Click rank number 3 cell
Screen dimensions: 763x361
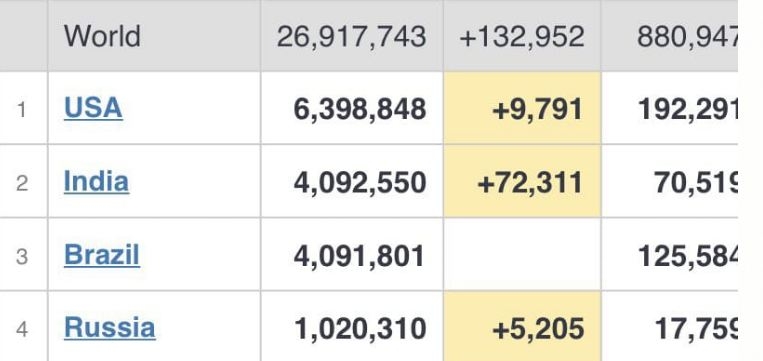[23, 254]
